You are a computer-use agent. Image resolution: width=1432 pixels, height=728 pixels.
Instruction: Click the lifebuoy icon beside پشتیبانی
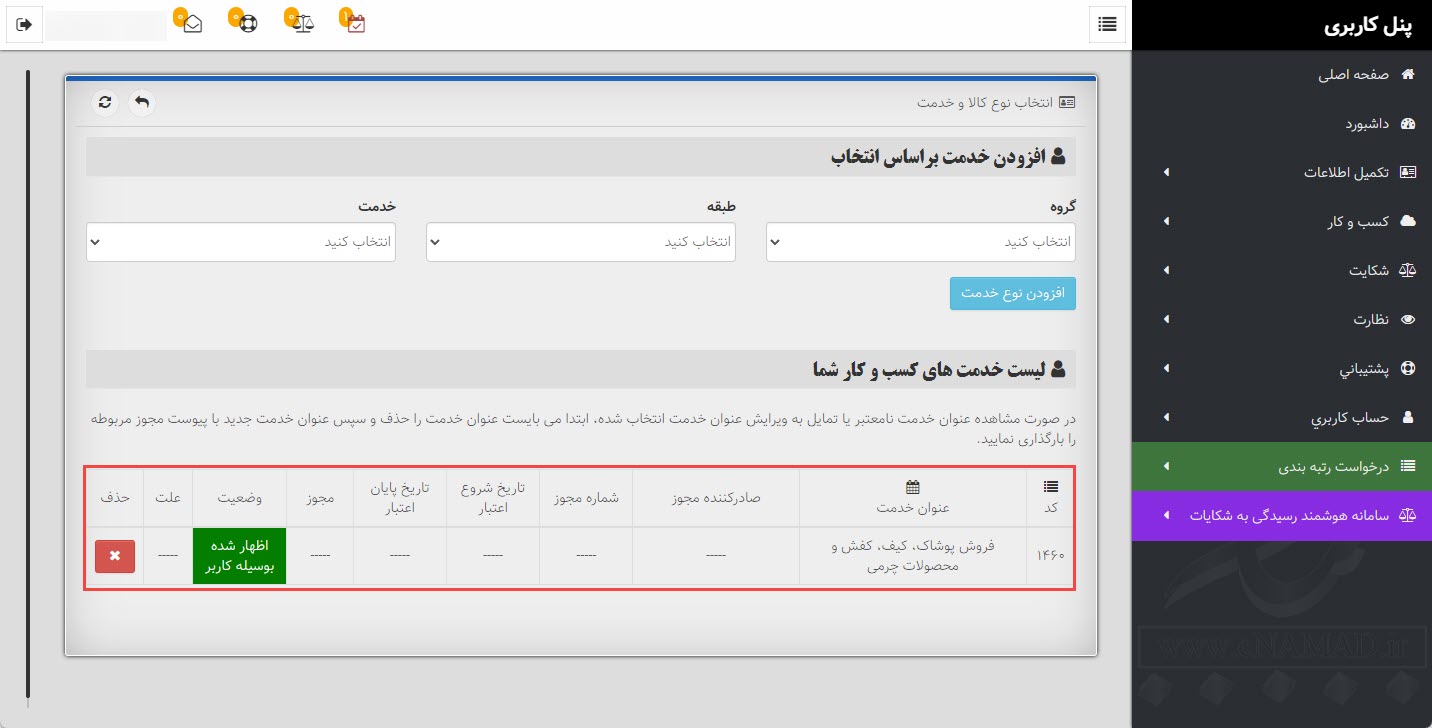click(1409, 369)
